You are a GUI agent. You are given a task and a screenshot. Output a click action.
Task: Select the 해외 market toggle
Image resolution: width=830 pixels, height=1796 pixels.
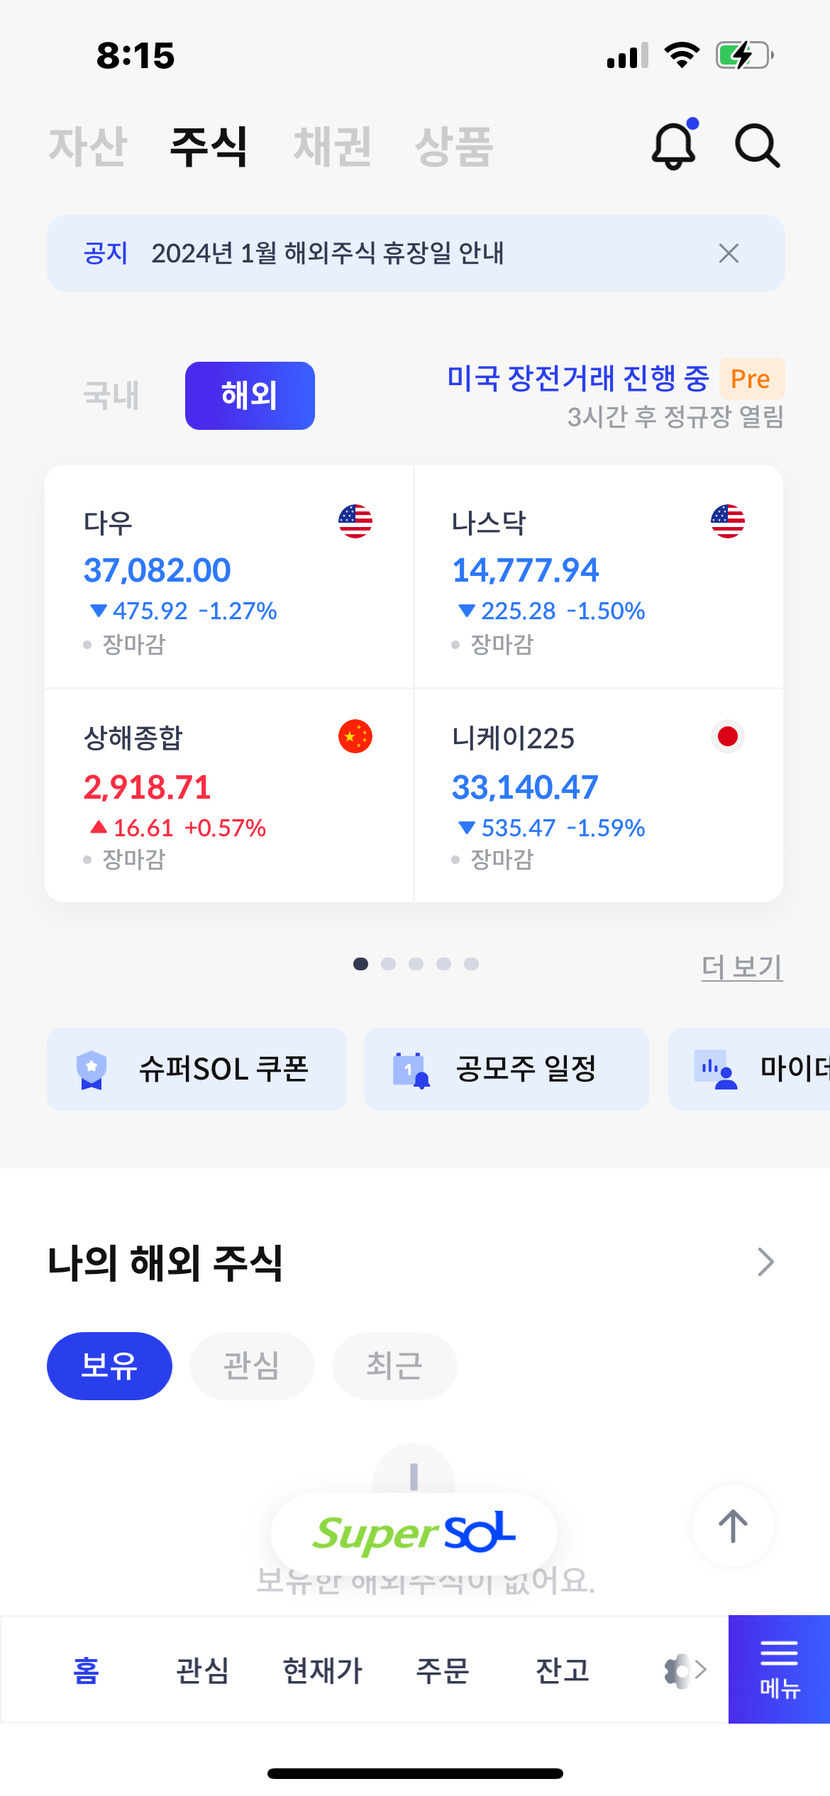click(x=250, y=396)
